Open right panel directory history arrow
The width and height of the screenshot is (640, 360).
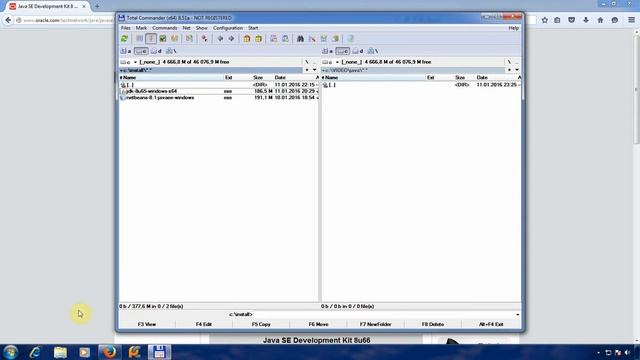[517, 70]
